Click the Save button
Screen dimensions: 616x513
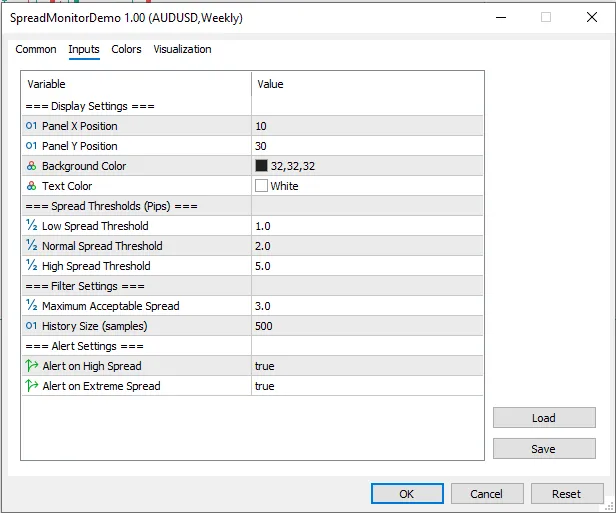click(x=544, y=449)
